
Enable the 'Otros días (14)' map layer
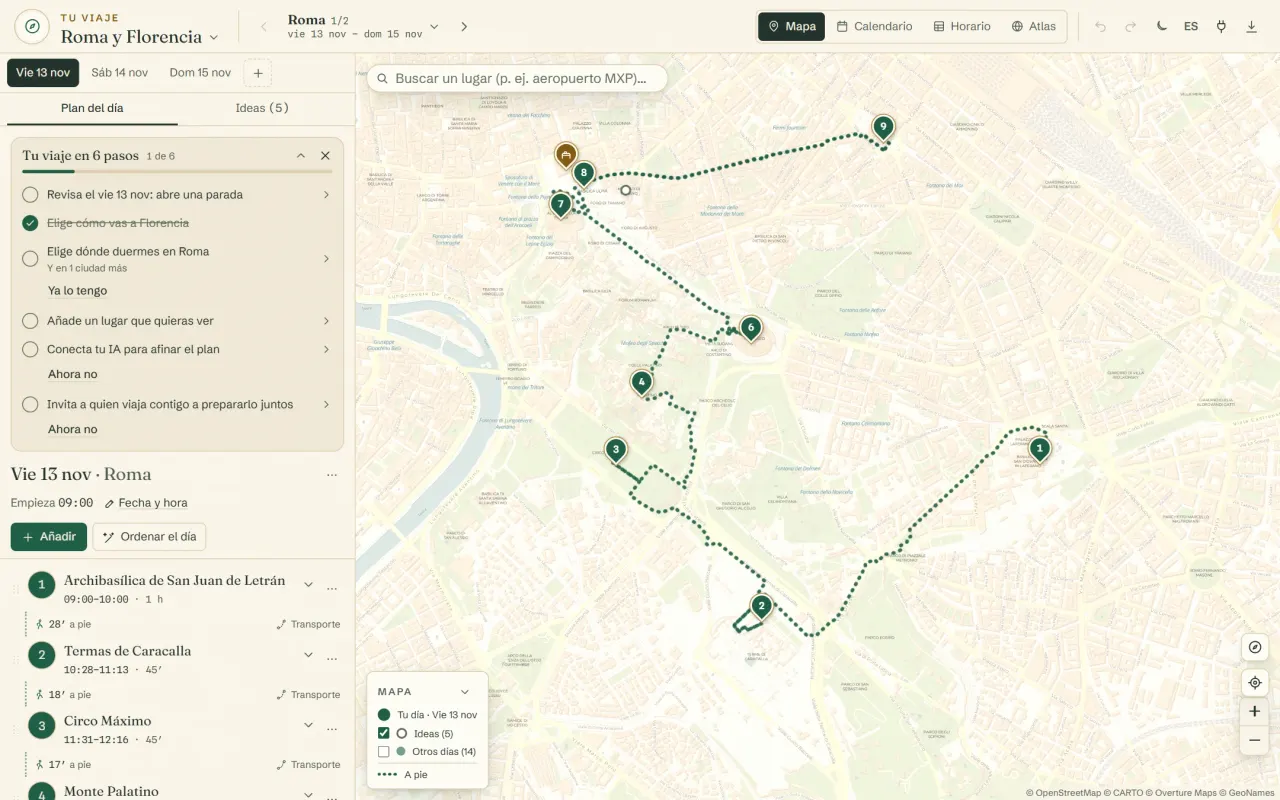pyautogui.click(x=384, y=751)
